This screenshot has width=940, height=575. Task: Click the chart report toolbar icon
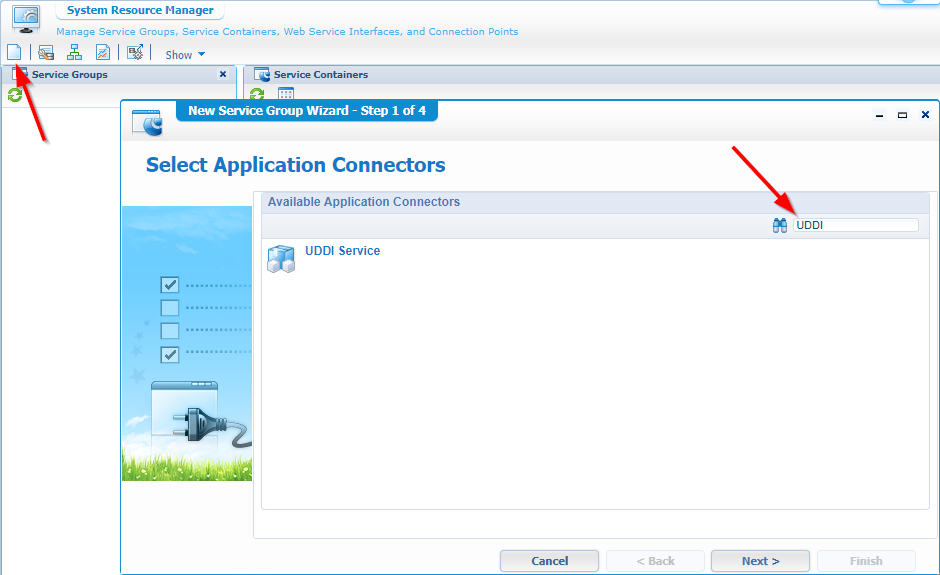point(103,52)
